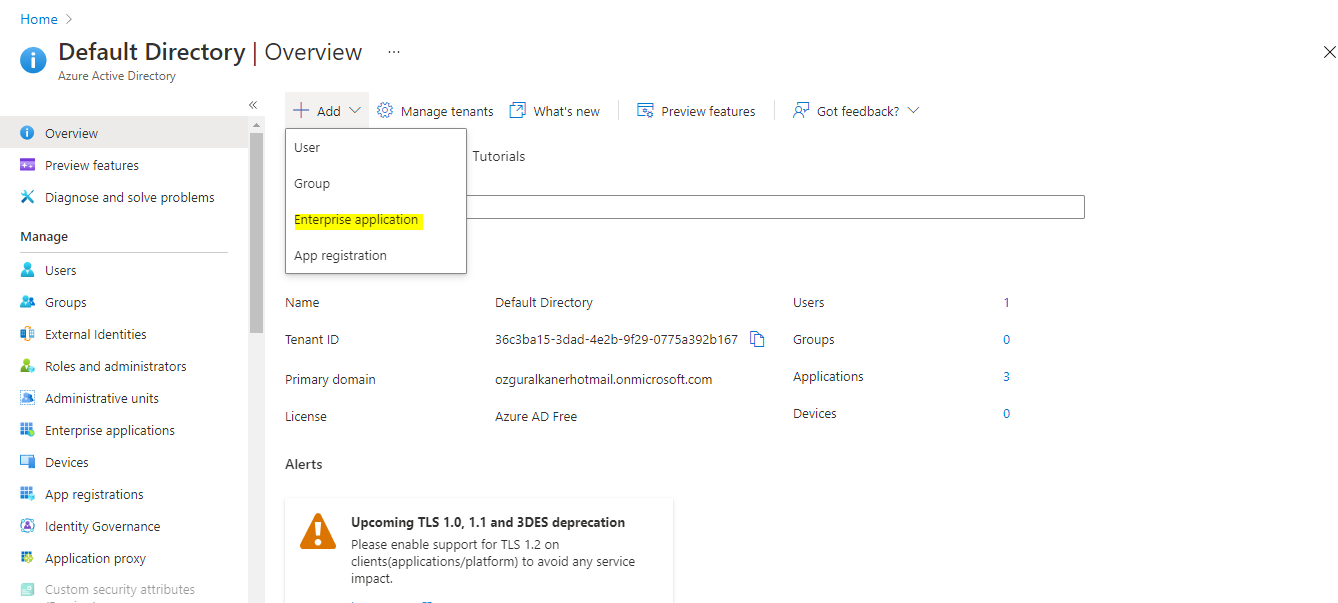
Task: Select User from the Add menu
Action: pyautogui.click(x=376, y=147)
